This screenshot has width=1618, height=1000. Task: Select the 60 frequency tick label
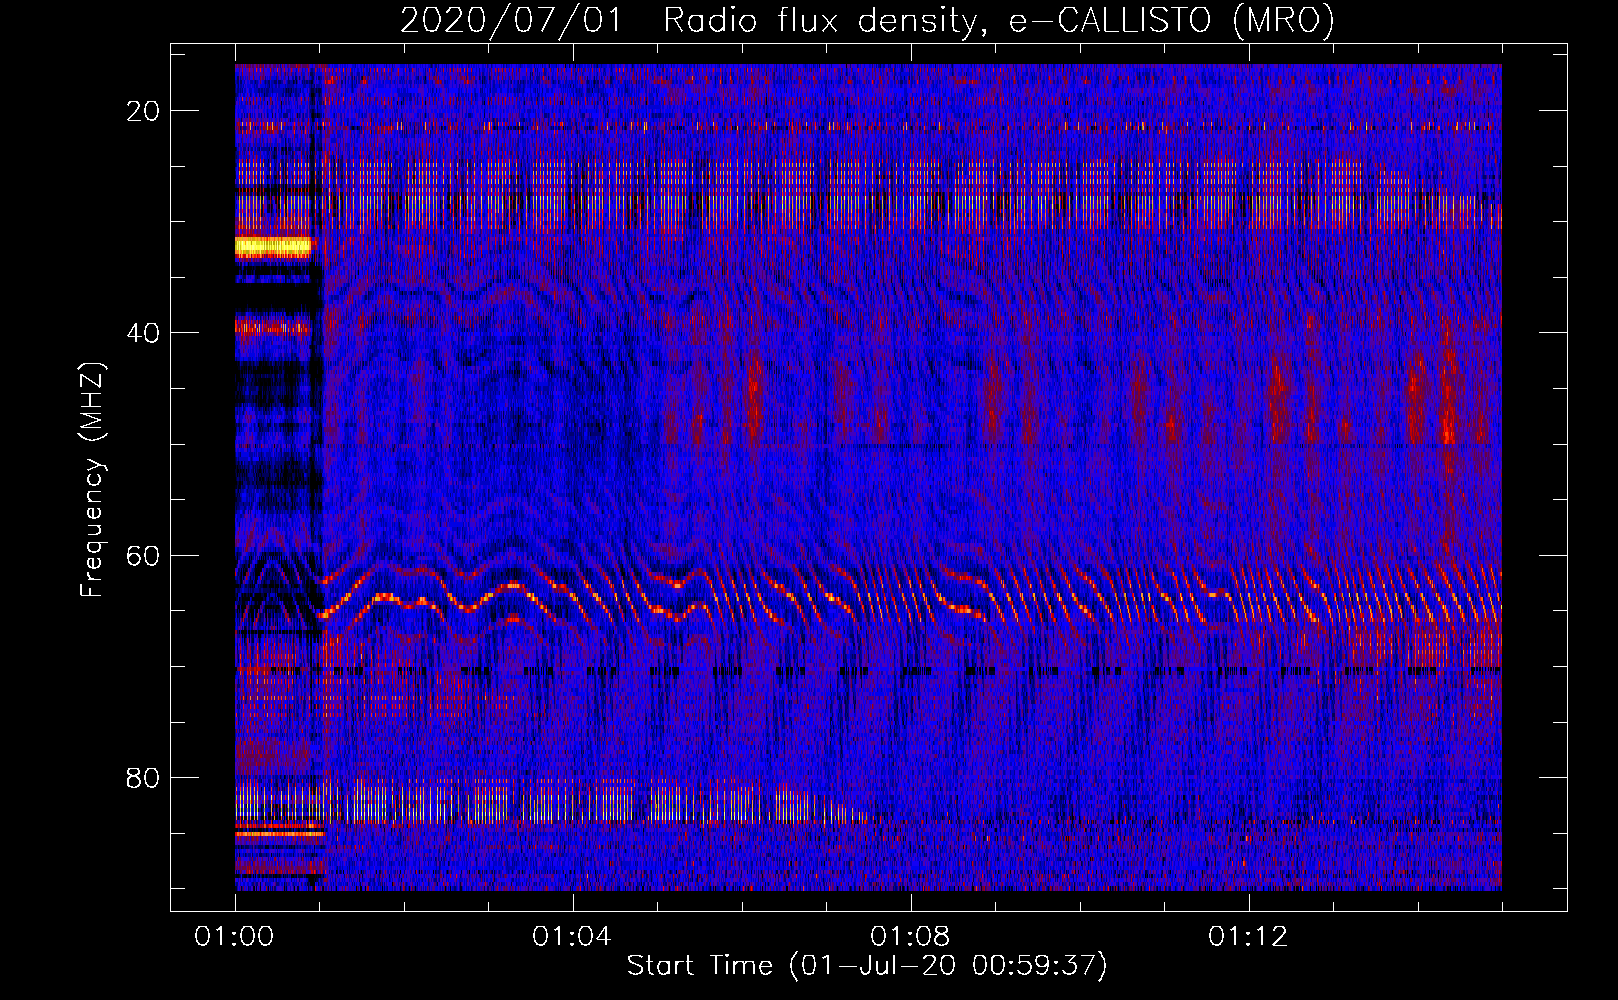(x=144, y=555)
